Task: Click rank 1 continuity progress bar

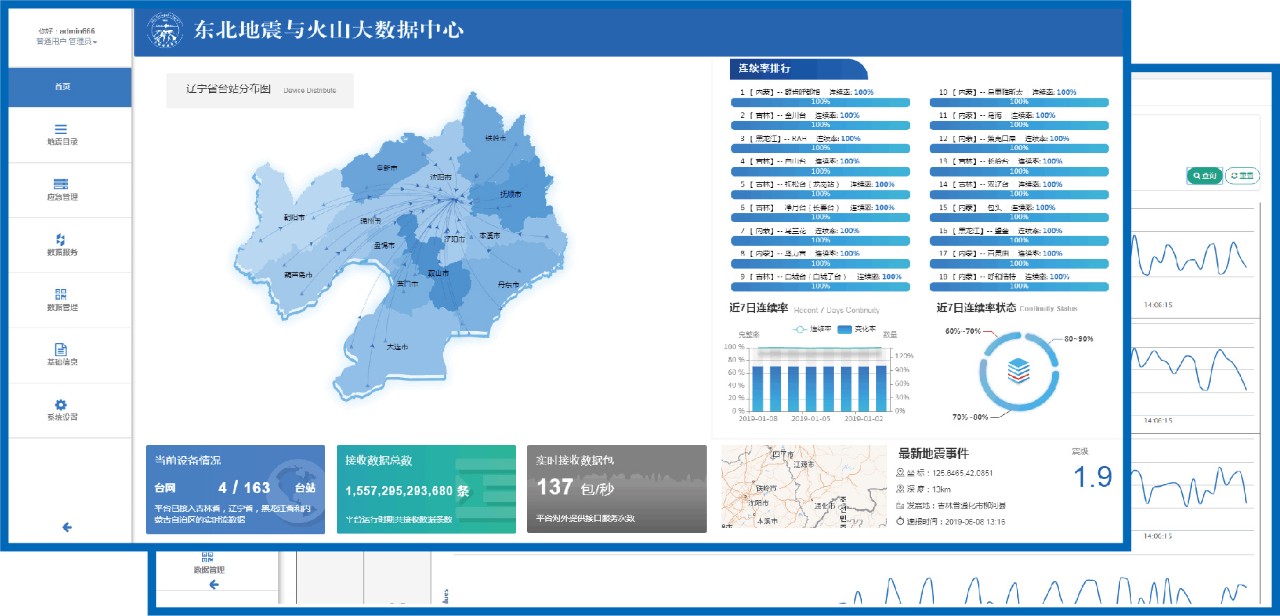Action: [x=820, y=102]
